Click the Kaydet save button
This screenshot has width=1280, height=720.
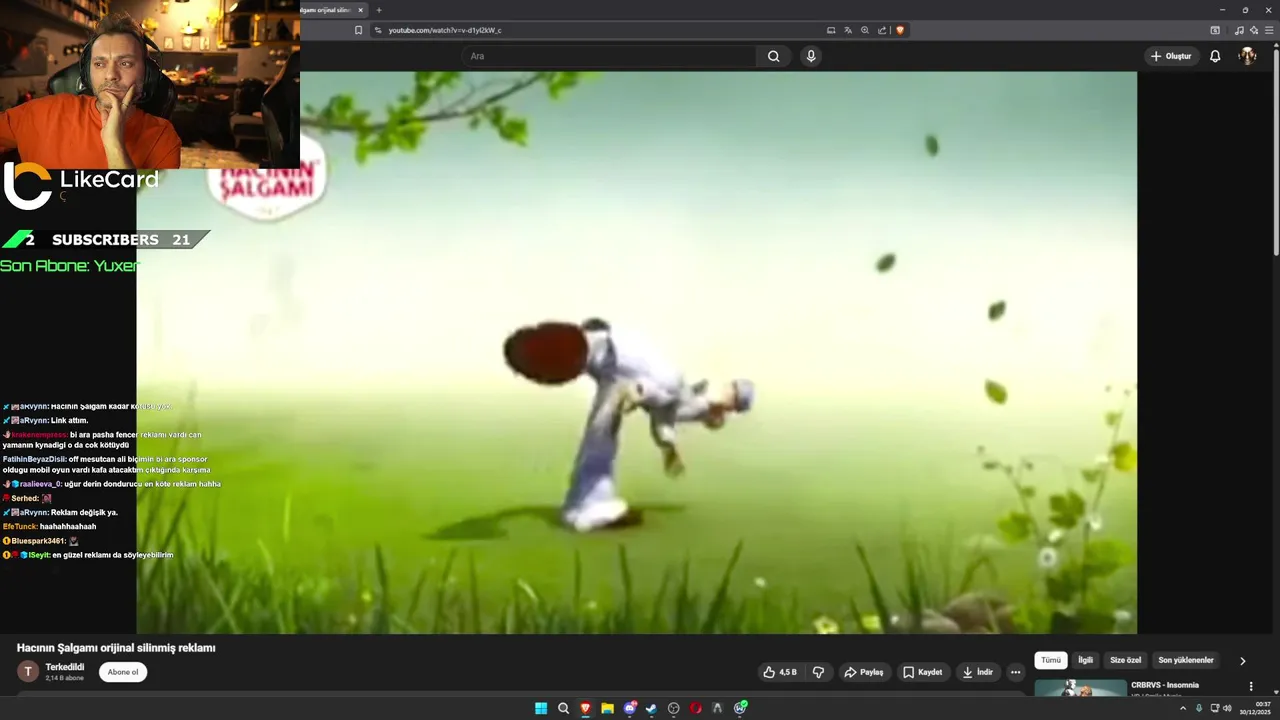click(x=922, y=672)
